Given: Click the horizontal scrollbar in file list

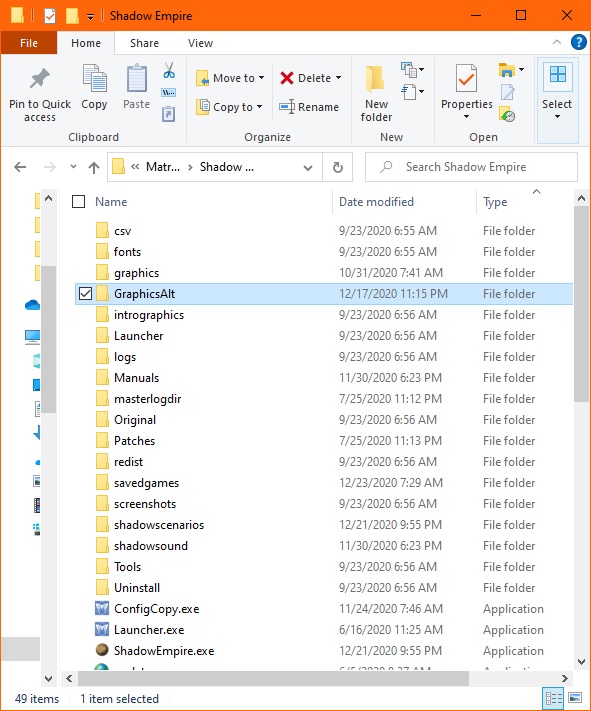Looking at the screenshot, I should [273, 678].
